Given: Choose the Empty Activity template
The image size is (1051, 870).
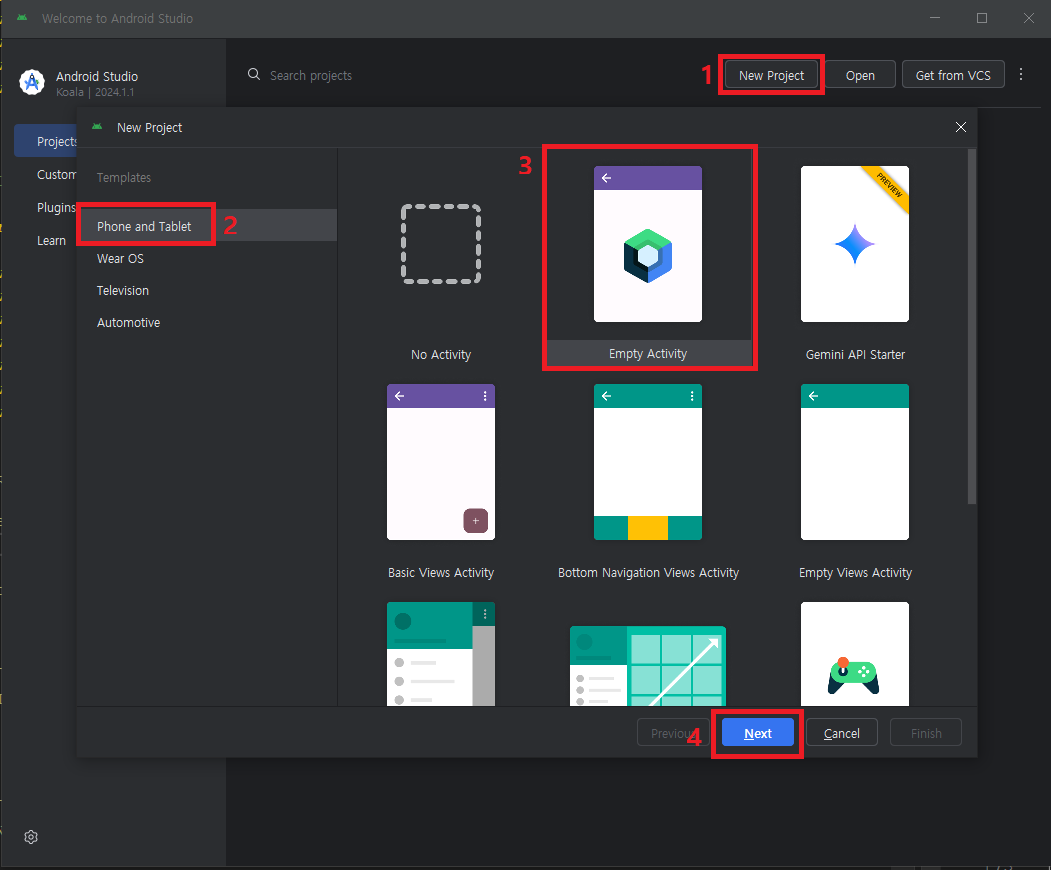Looking at the screenshot, I should (647, 244).
